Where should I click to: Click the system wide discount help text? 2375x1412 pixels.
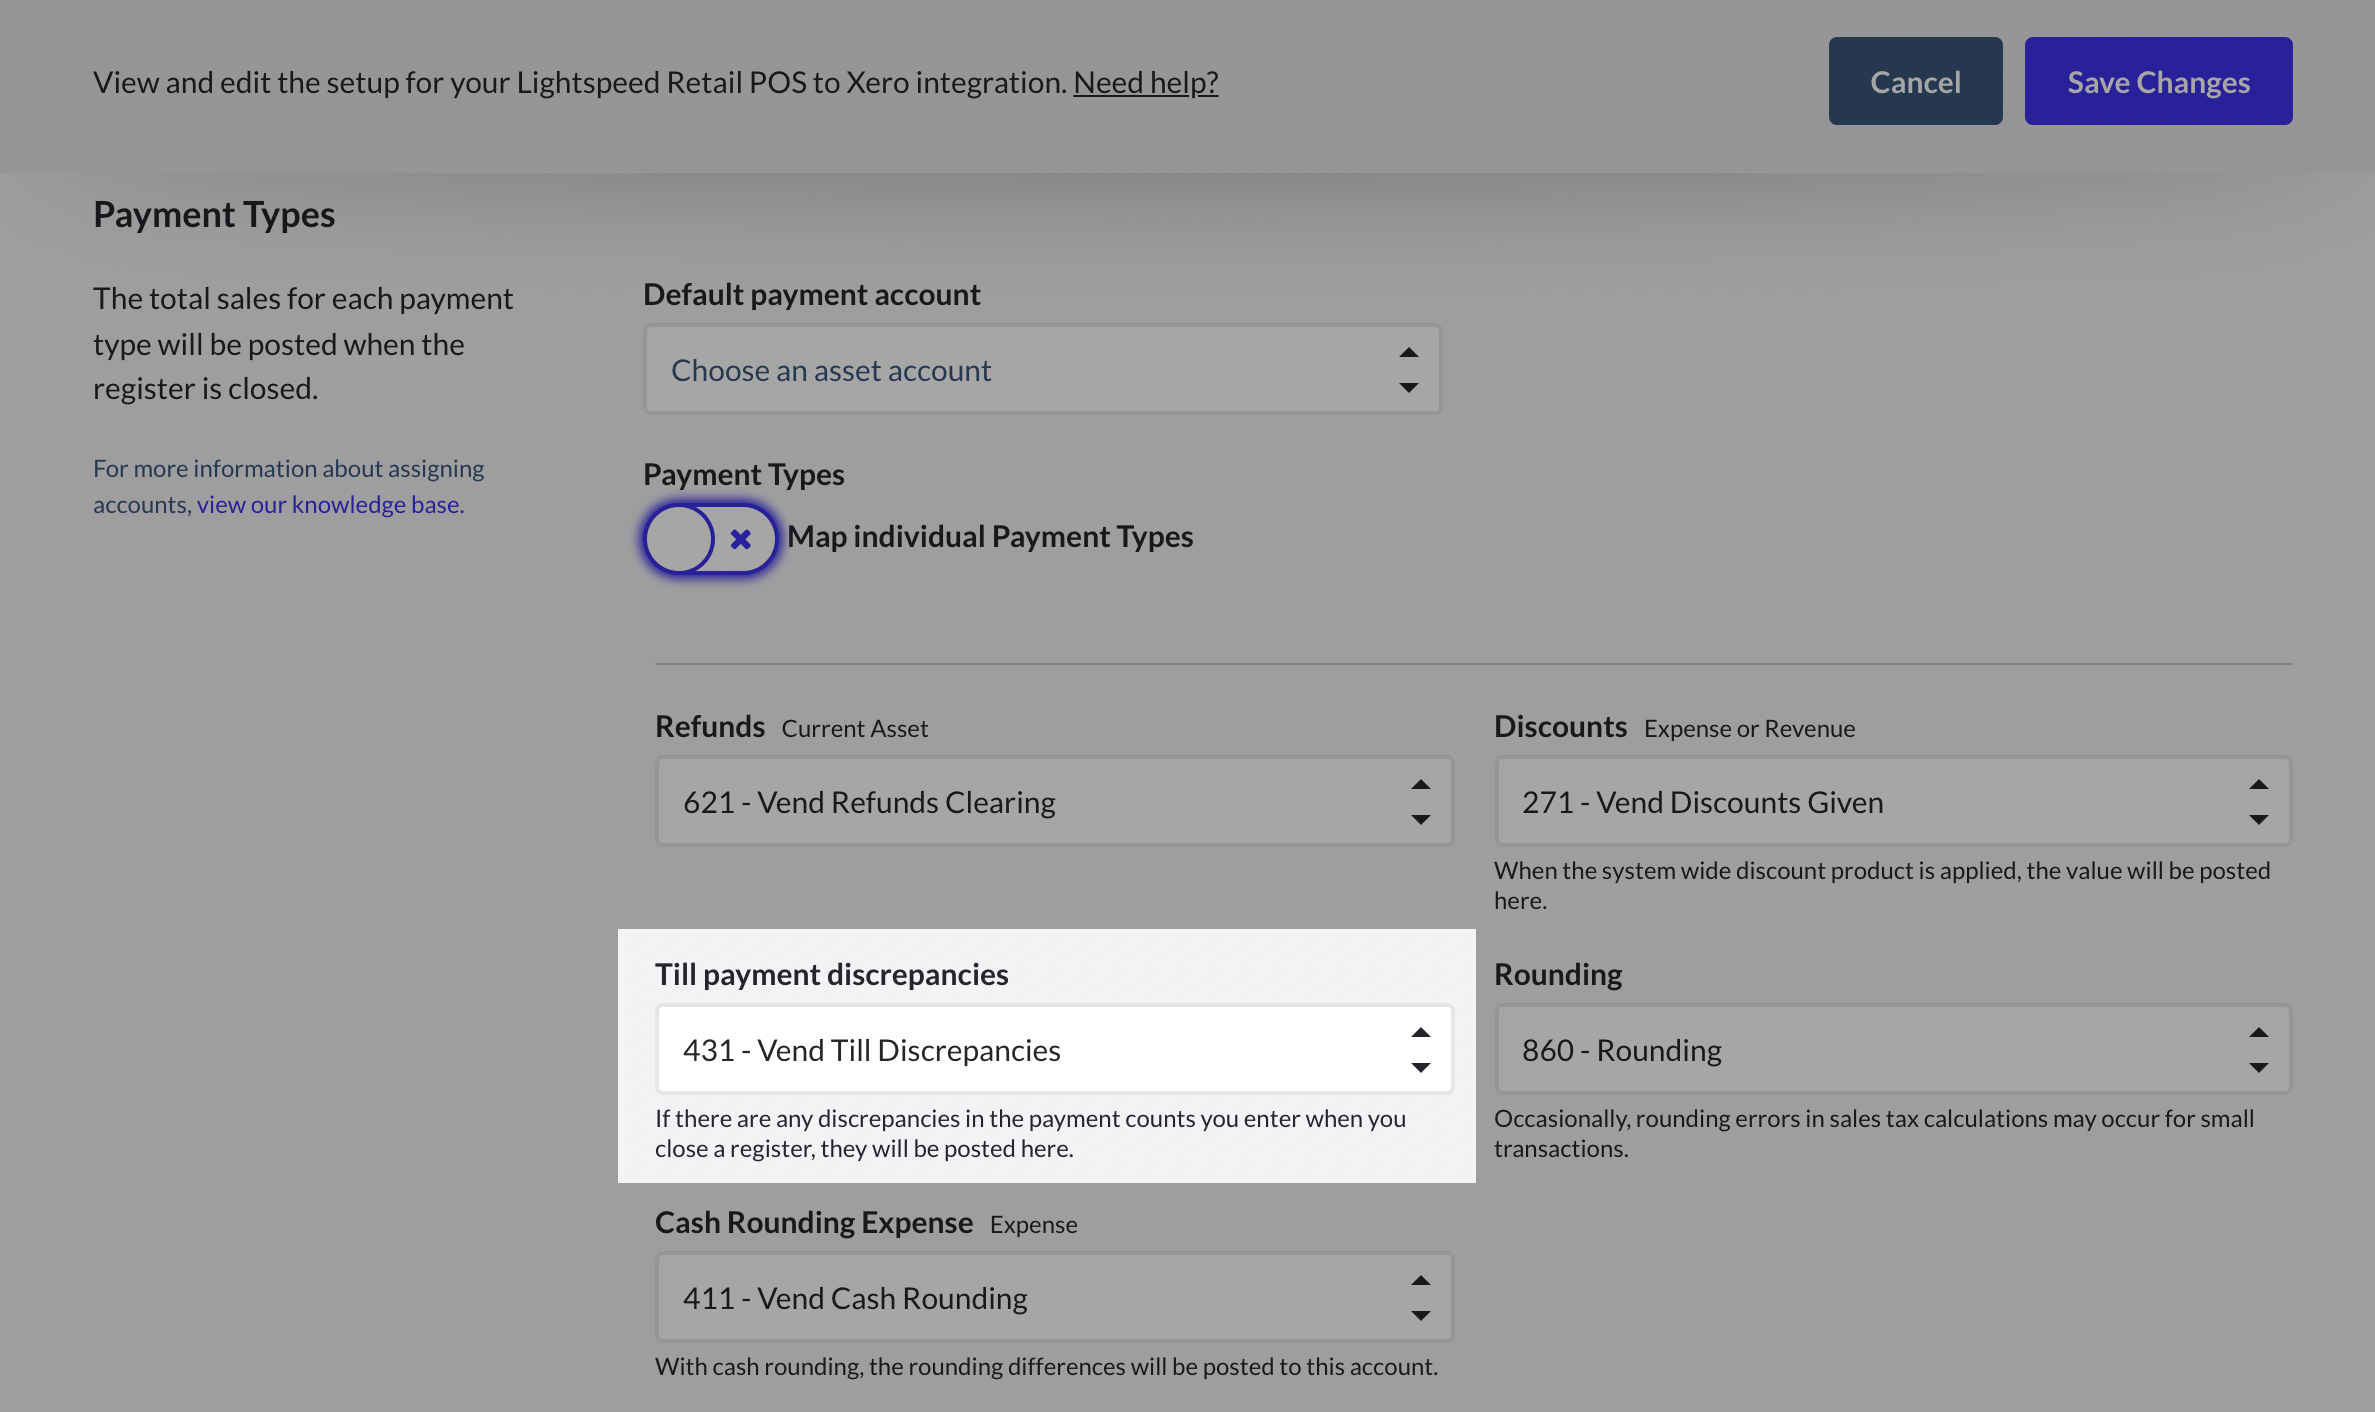coord(1882,885)
